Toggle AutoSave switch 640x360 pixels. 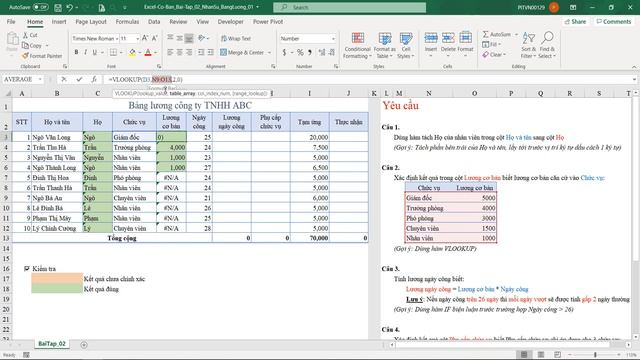click(x=40, y=7)
